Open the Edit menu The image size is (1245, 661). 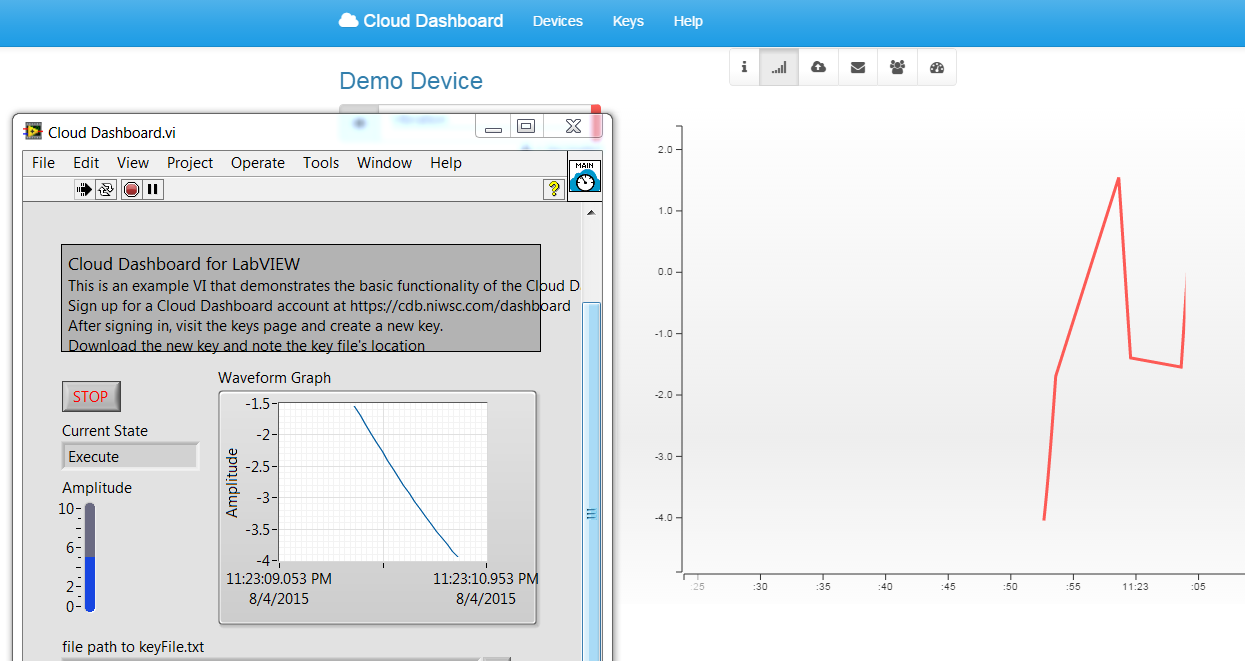click(x=86, y=163)
